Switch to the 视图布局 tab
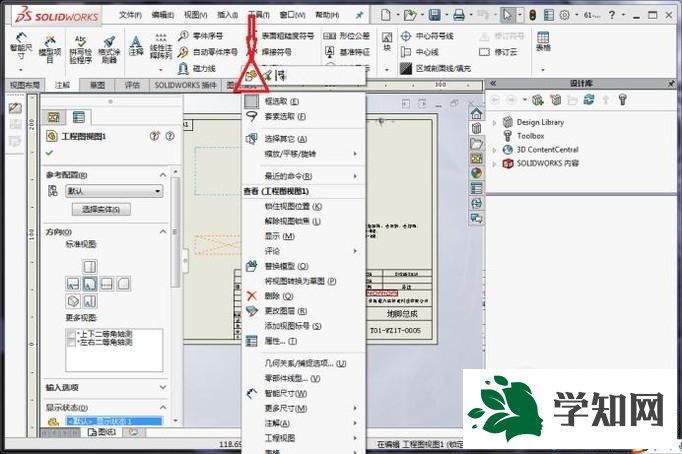Image resolution: width=682 pixels, height=454 pixels. [x=25, y=85]
